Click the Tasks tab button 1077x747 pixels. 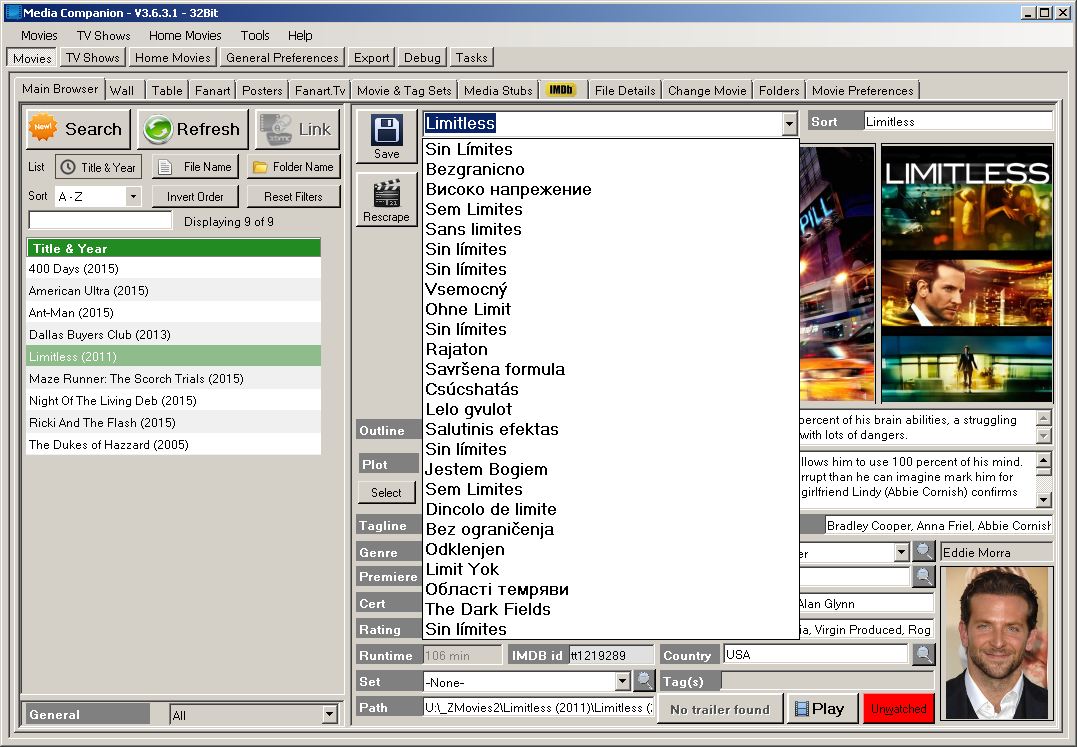pos(471,58)
